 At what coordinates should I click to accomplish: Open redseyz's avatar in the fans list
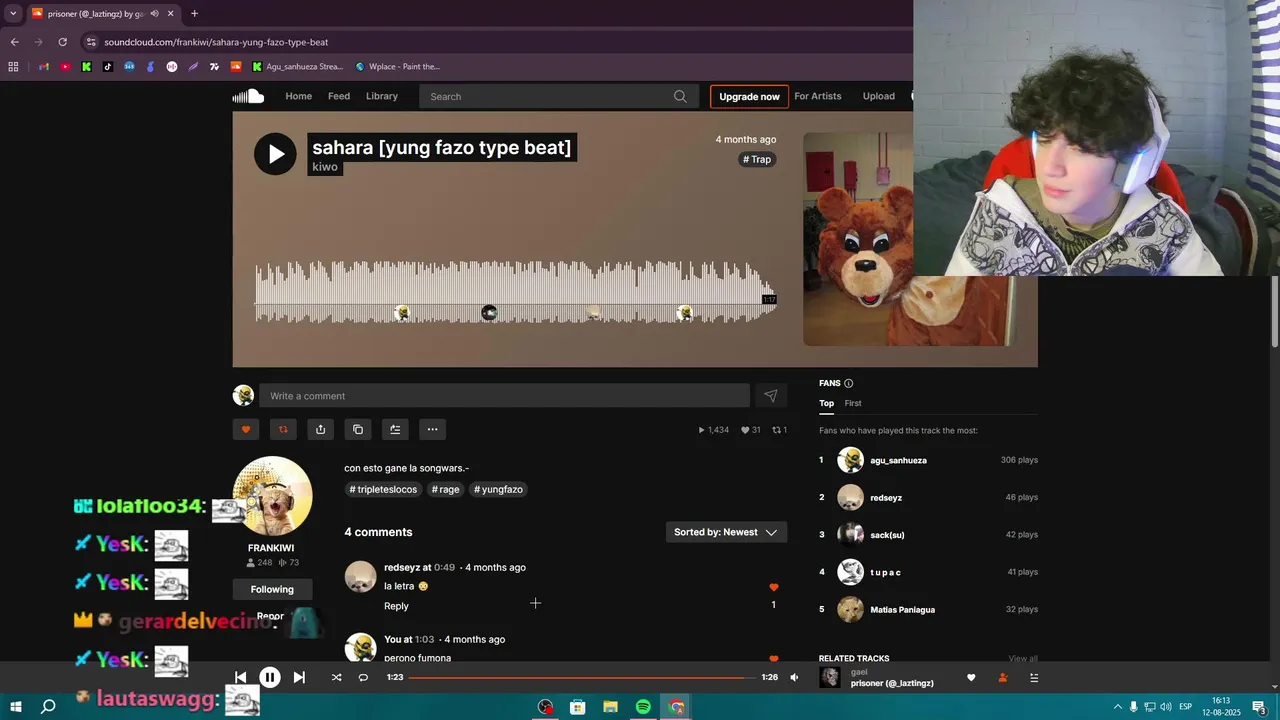850,497
